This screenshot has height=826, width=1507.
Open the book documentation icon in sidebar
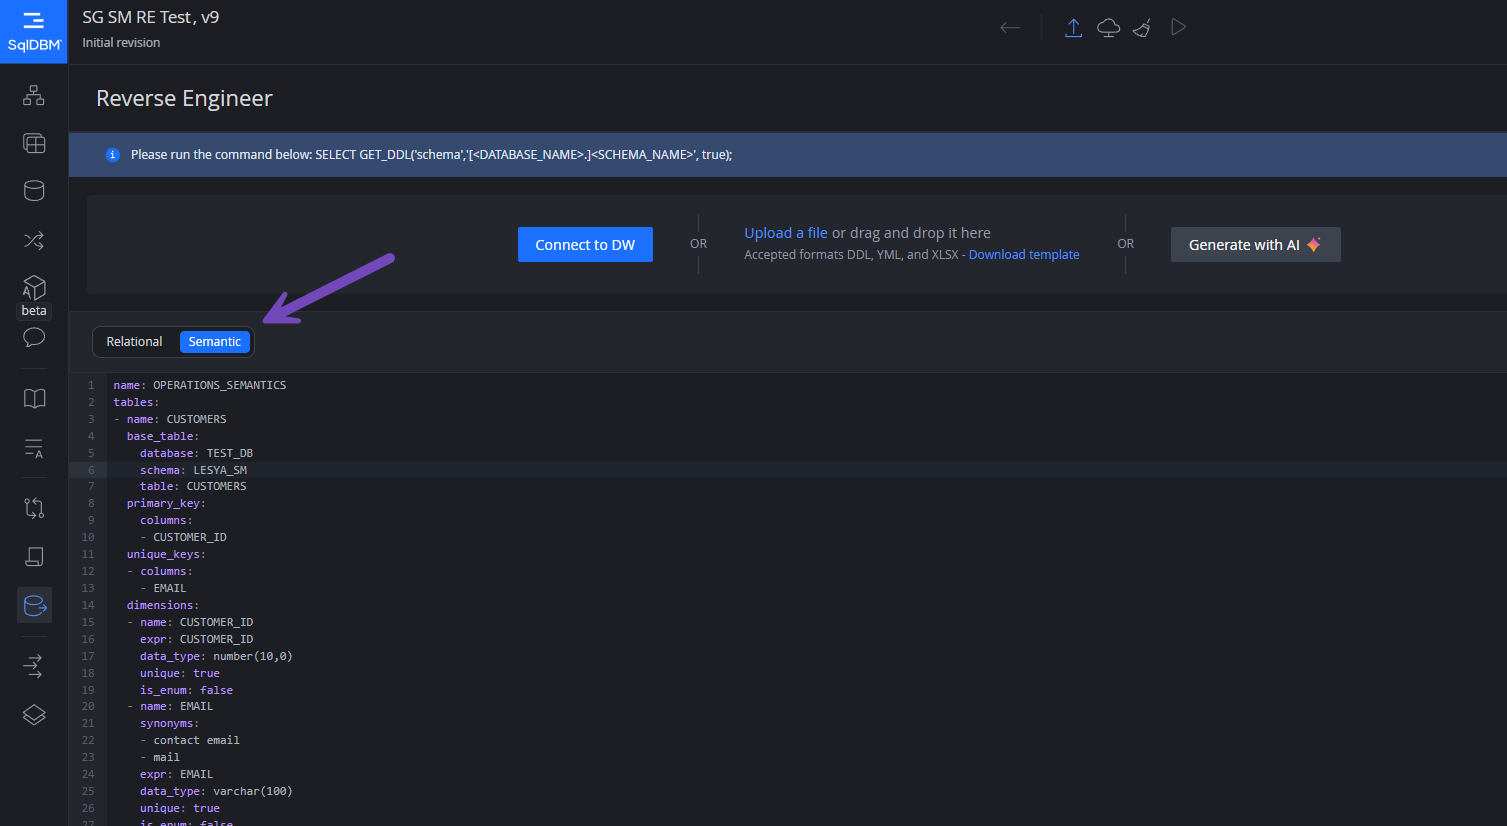coord(34,399)
